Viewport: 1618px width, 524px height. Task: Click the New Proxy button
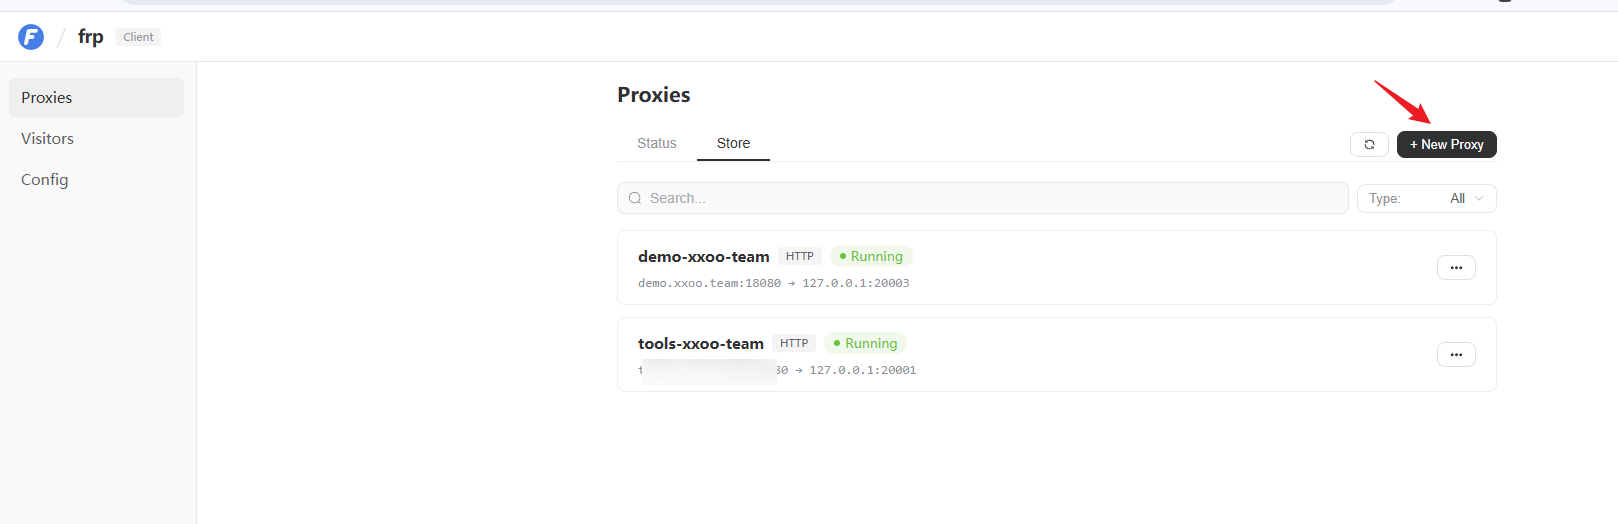pos(1447,144)
